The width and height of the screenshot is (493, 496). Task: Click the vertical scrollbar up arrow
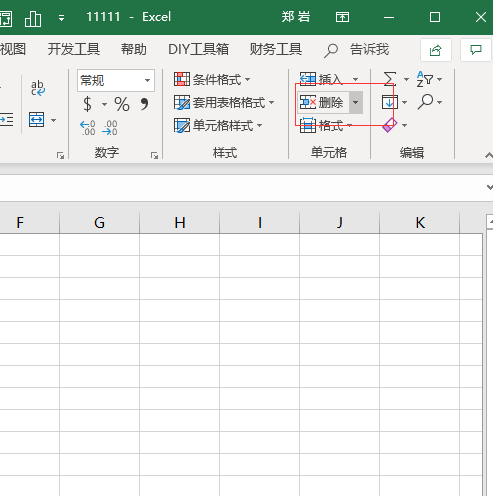pos(490,222)
